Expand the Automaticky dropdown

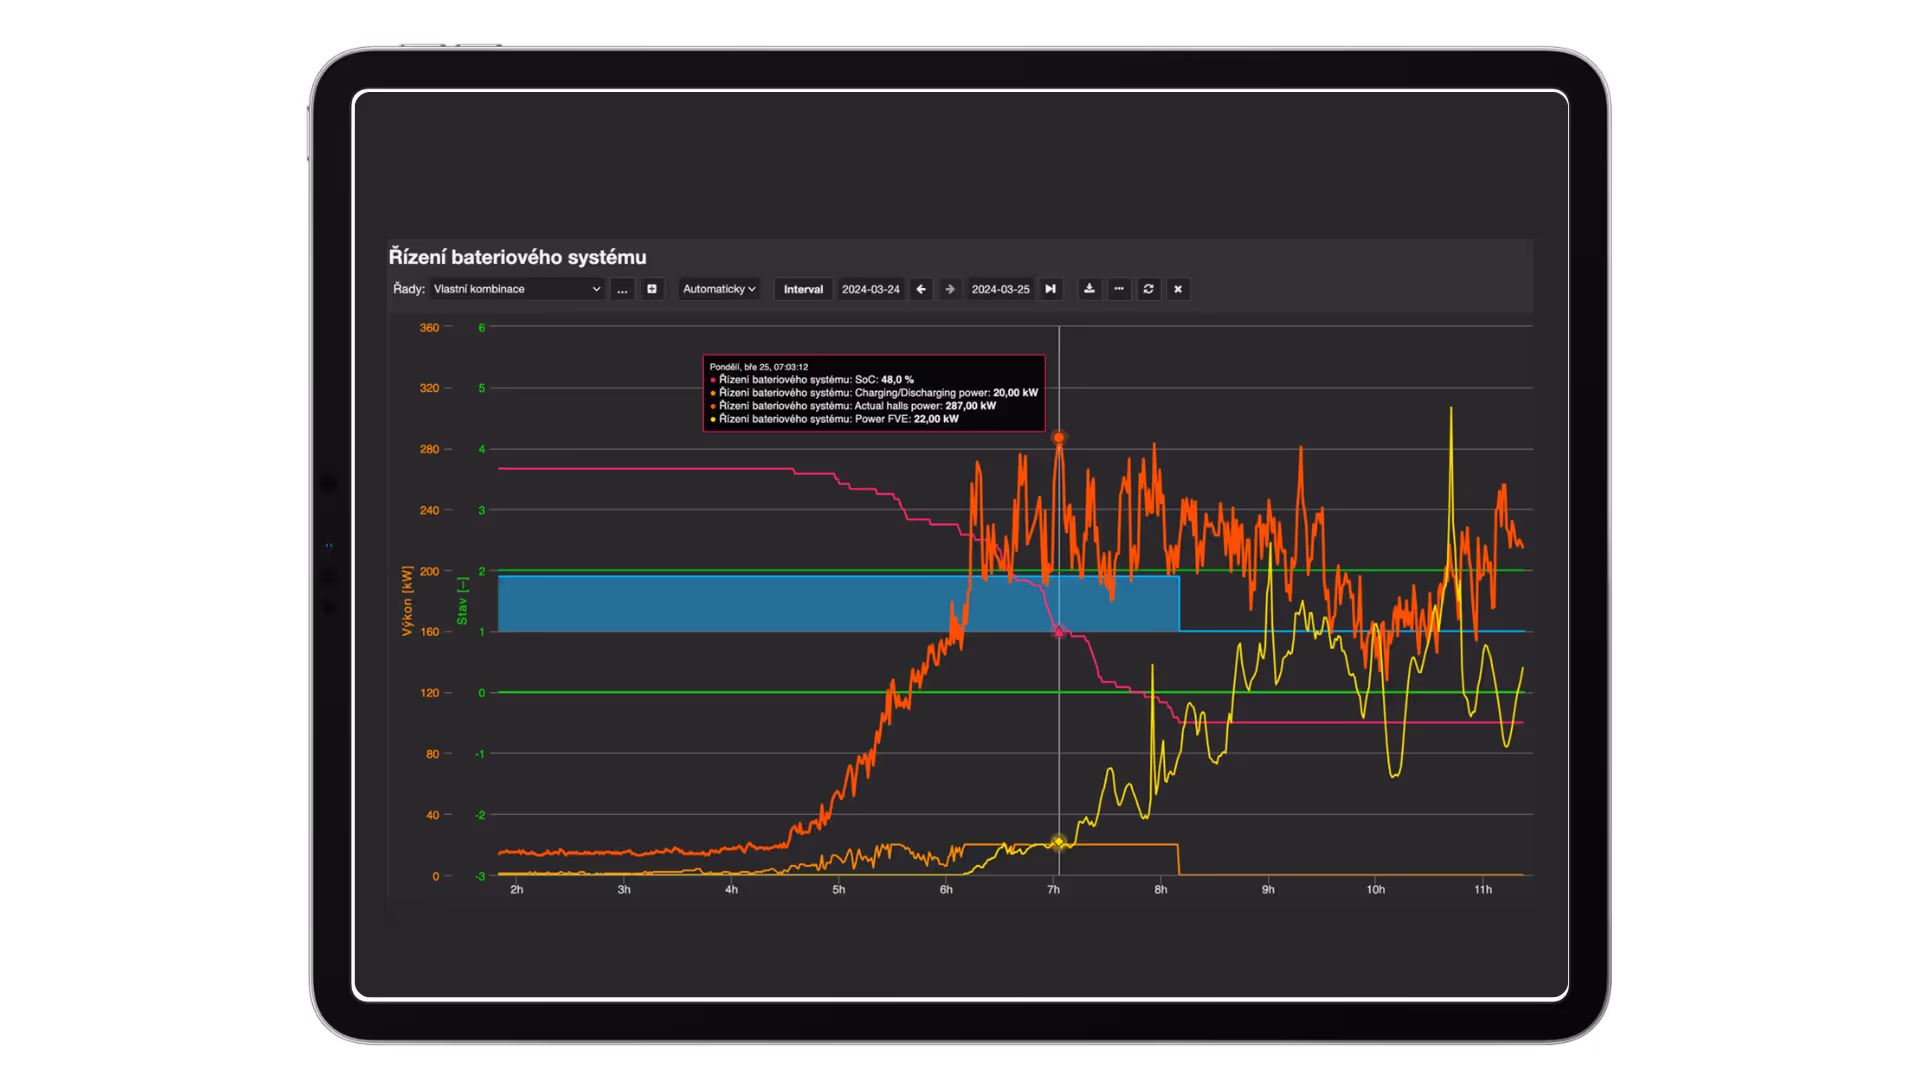pyautogui.click(x=718, y=289)
